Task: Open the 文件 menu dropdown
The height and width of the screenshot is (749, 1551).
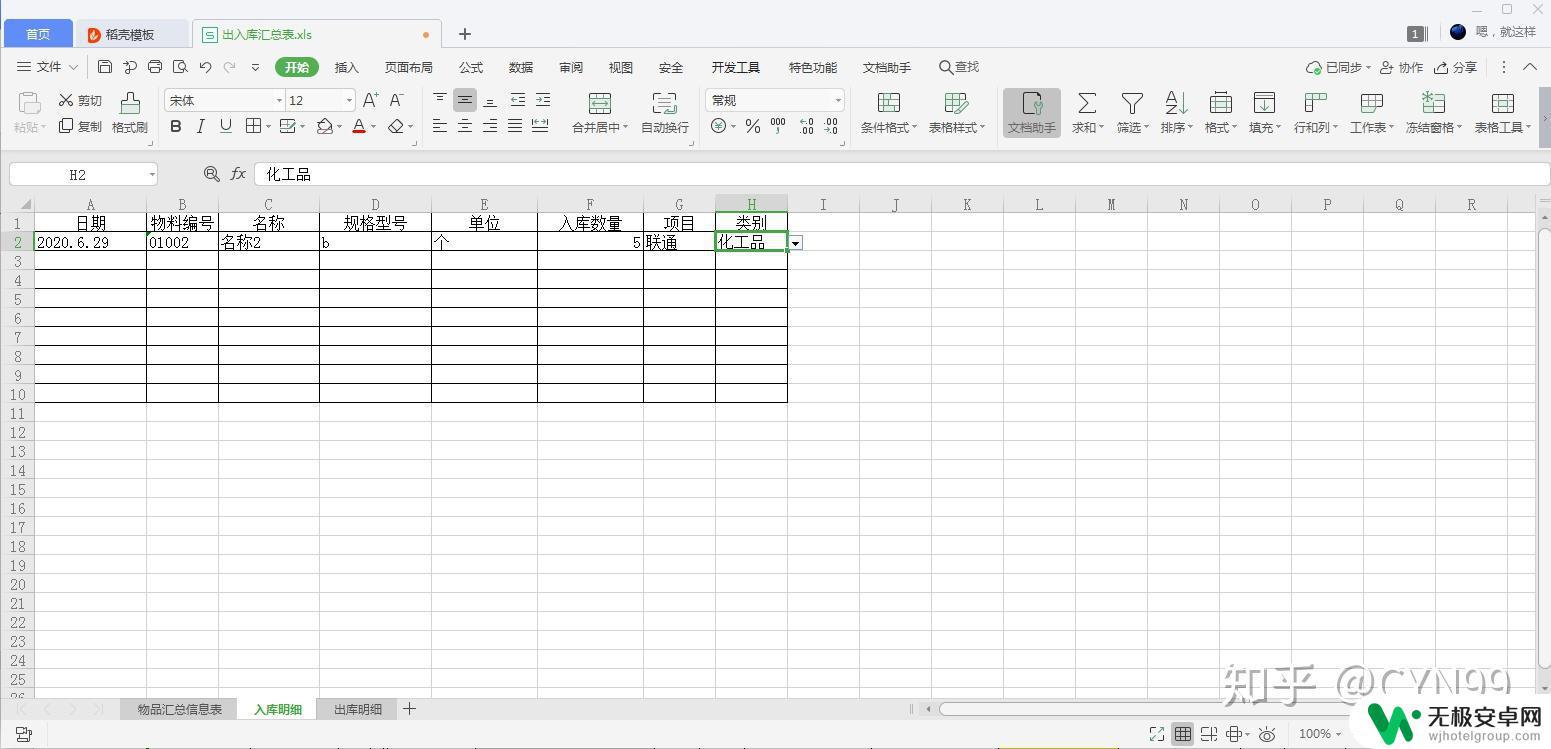Action: (48, 67)
